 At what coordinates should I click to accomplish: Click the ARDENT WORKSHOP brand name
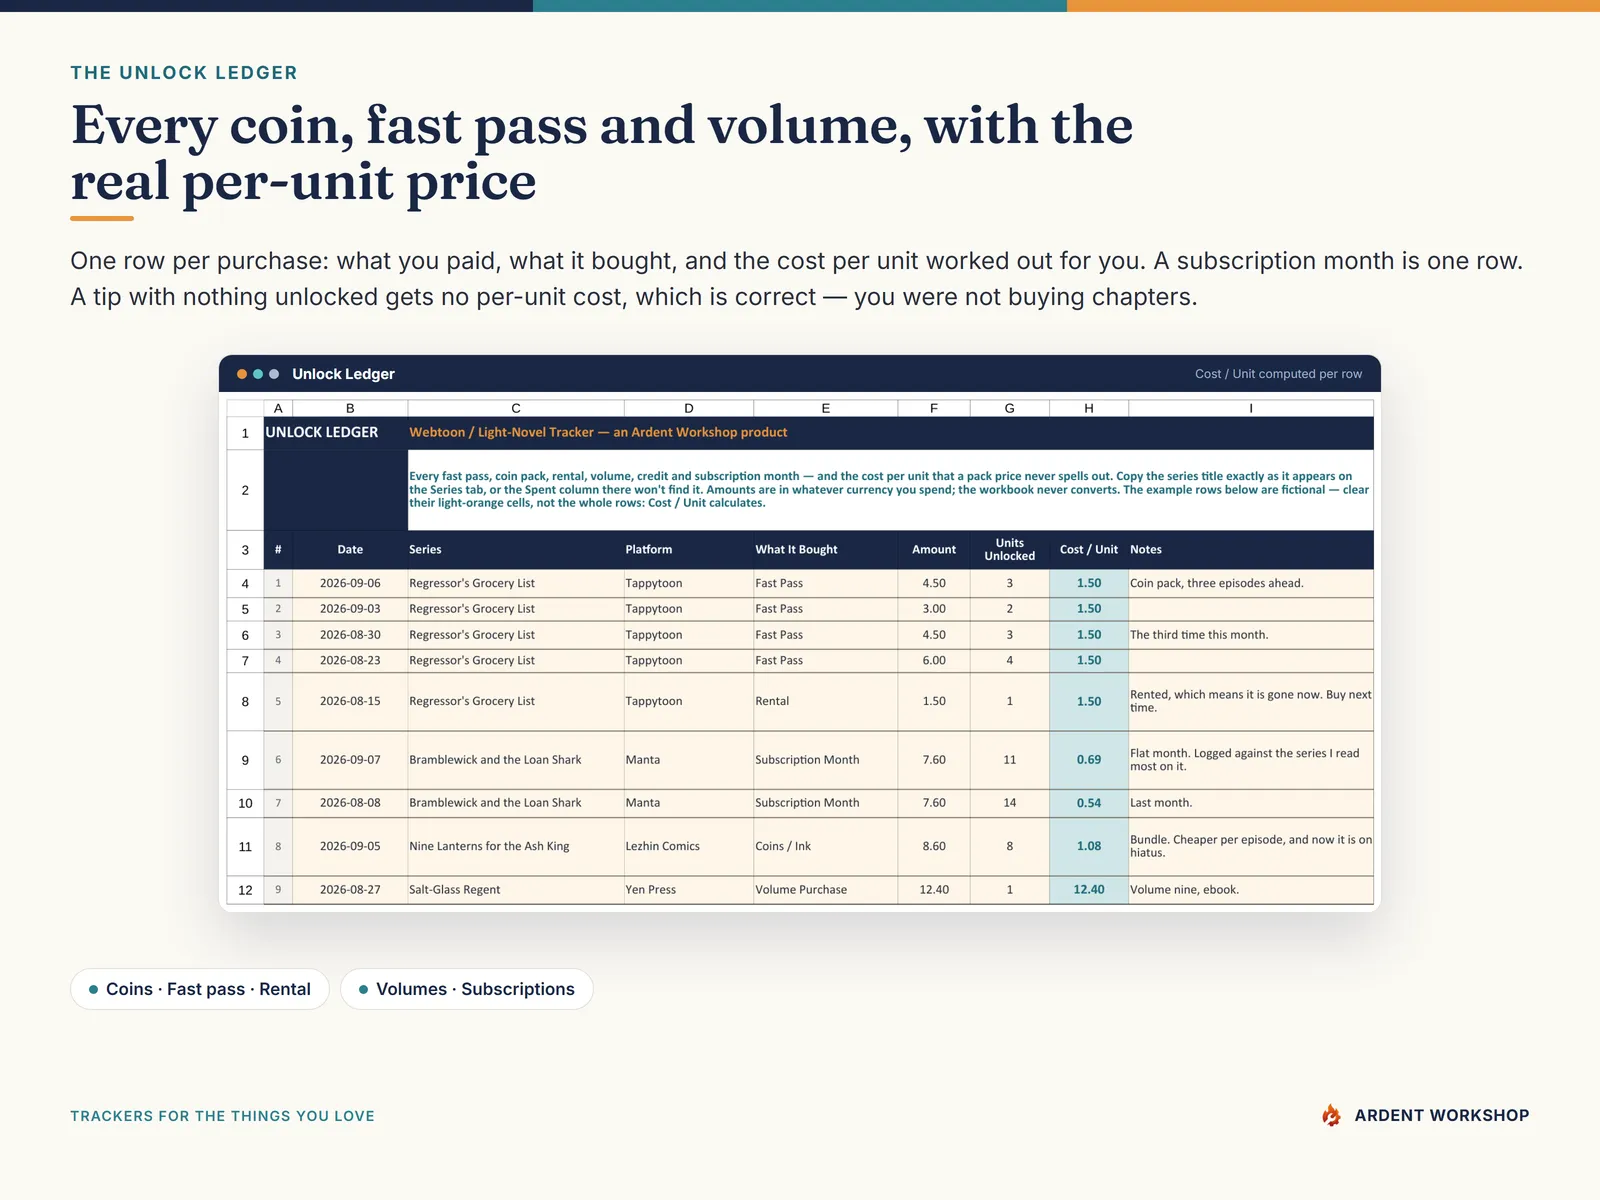point(1442,1116)
